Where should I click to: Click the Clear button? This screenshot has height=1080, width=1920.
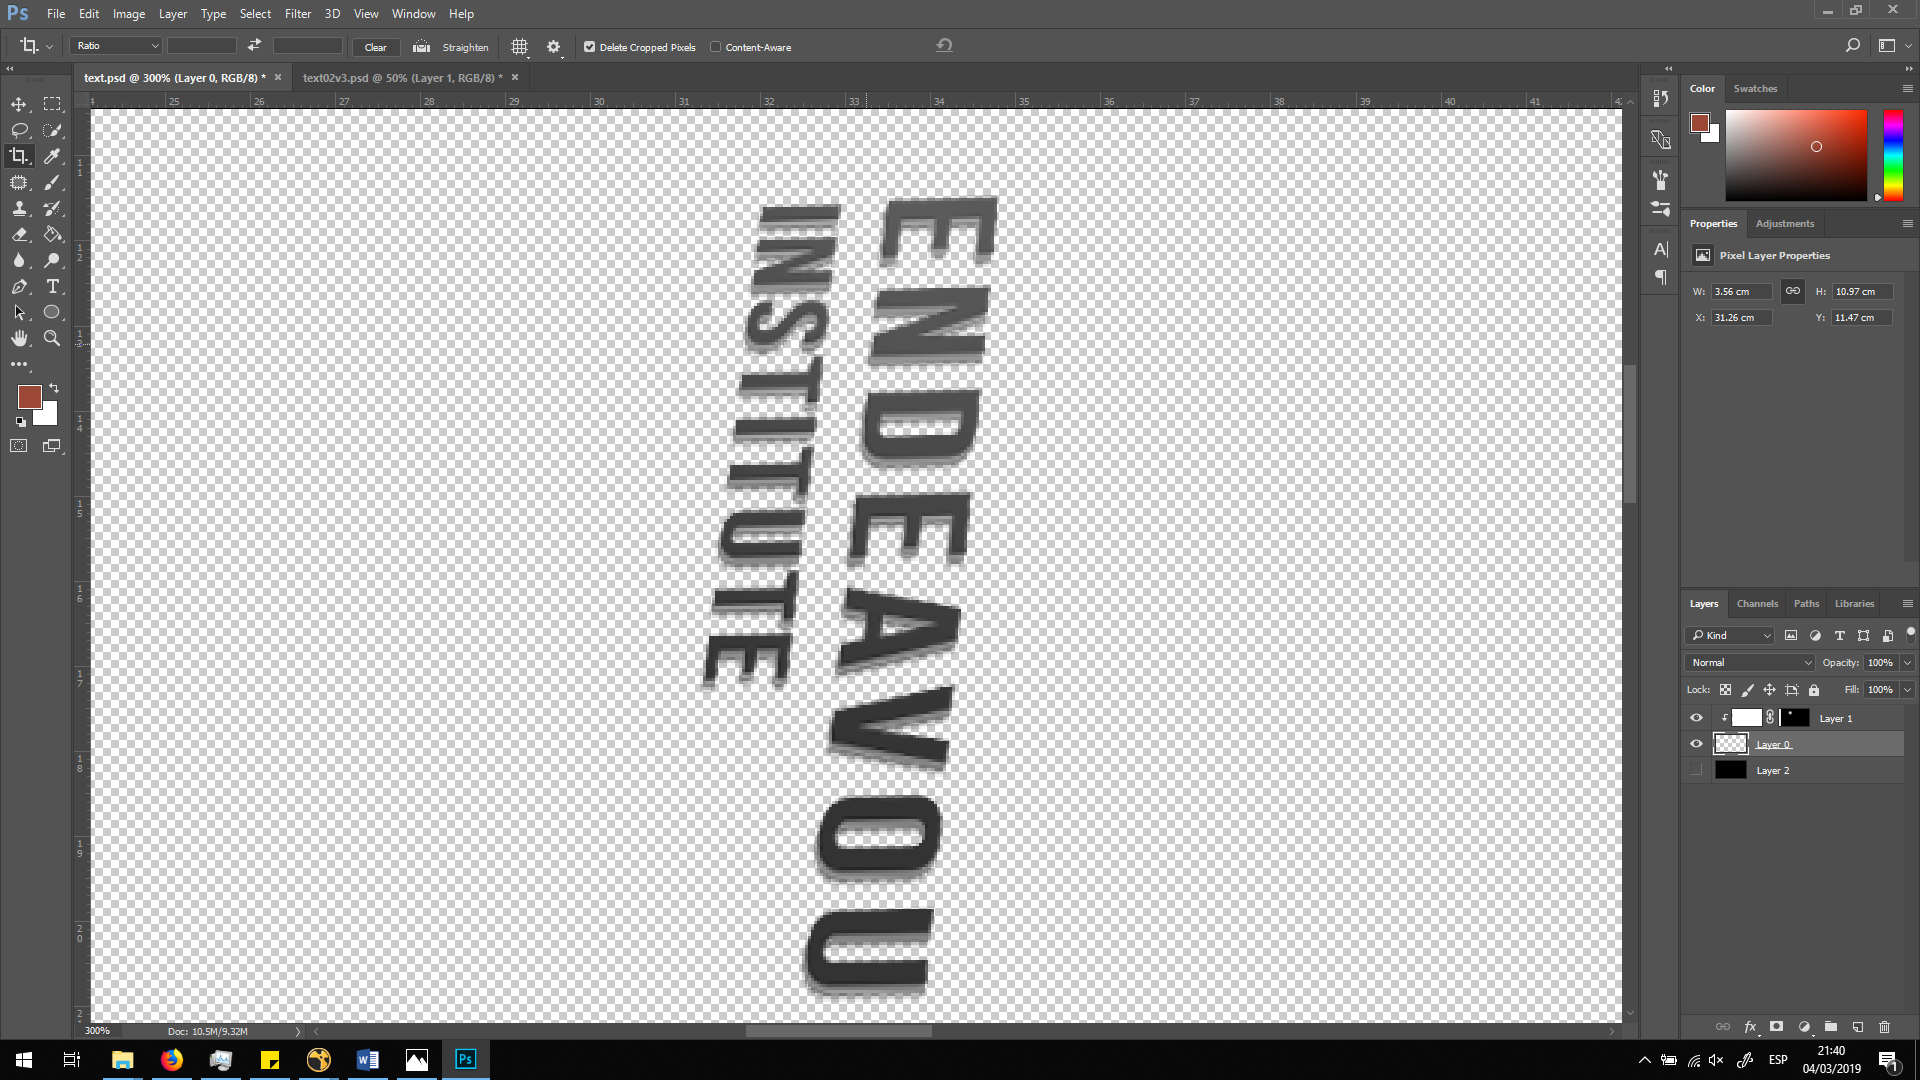375,47
